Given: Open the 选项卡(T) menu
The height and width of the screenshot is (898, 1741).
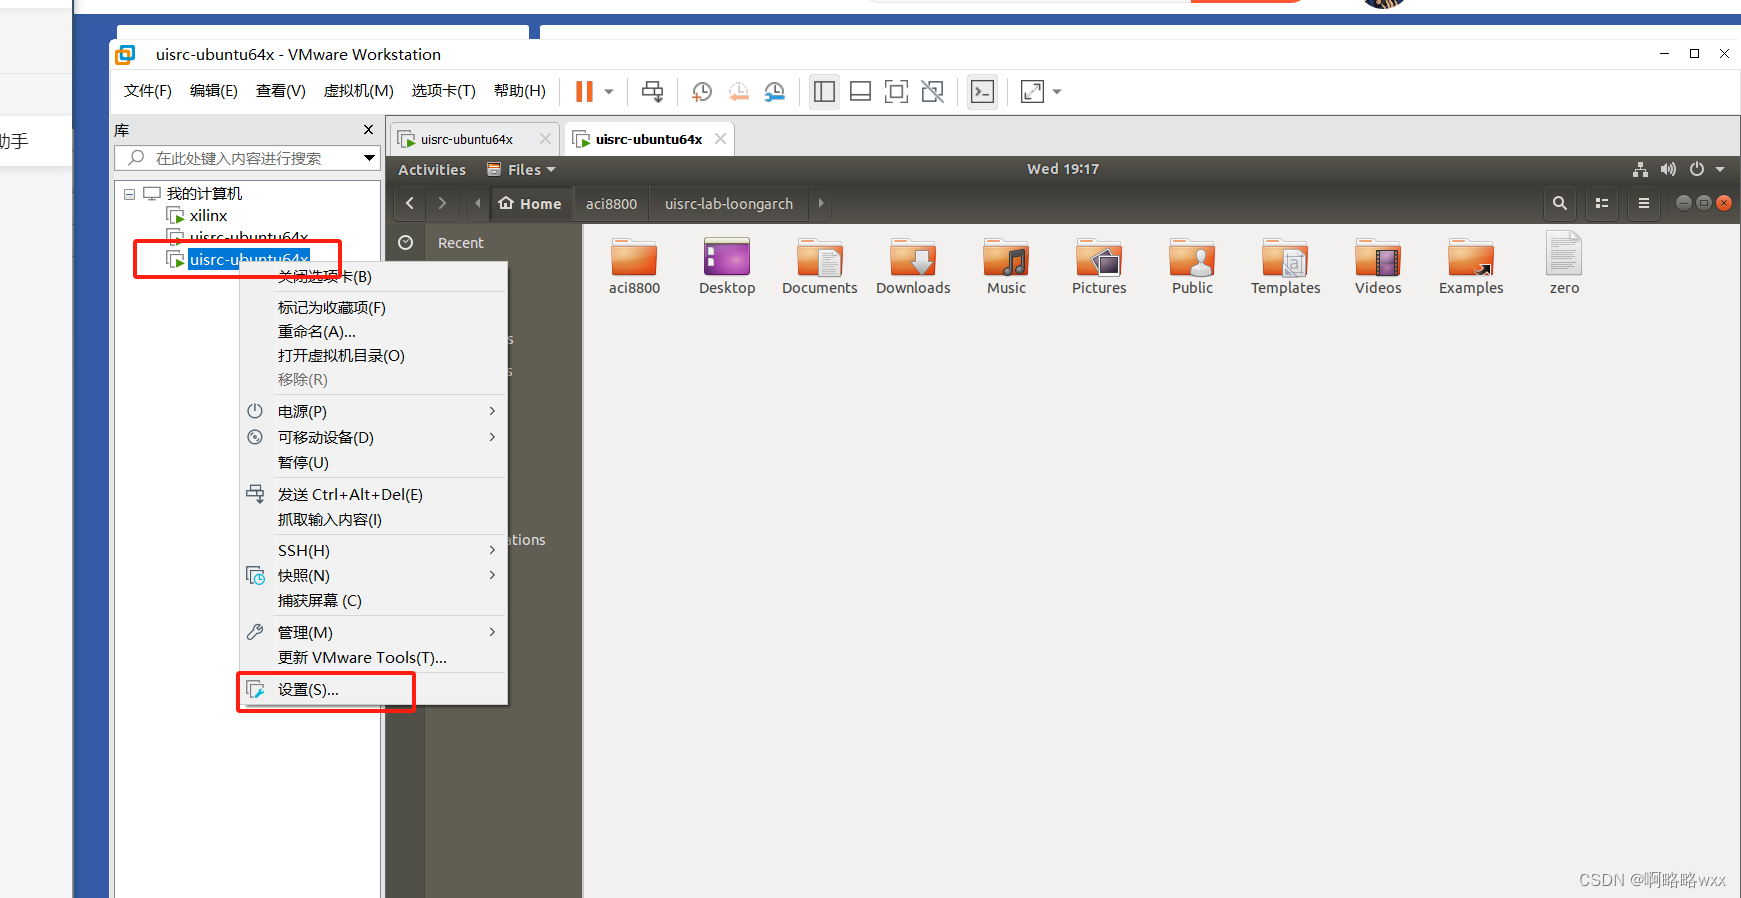Looking at the screenshot, I should point(444,91).
